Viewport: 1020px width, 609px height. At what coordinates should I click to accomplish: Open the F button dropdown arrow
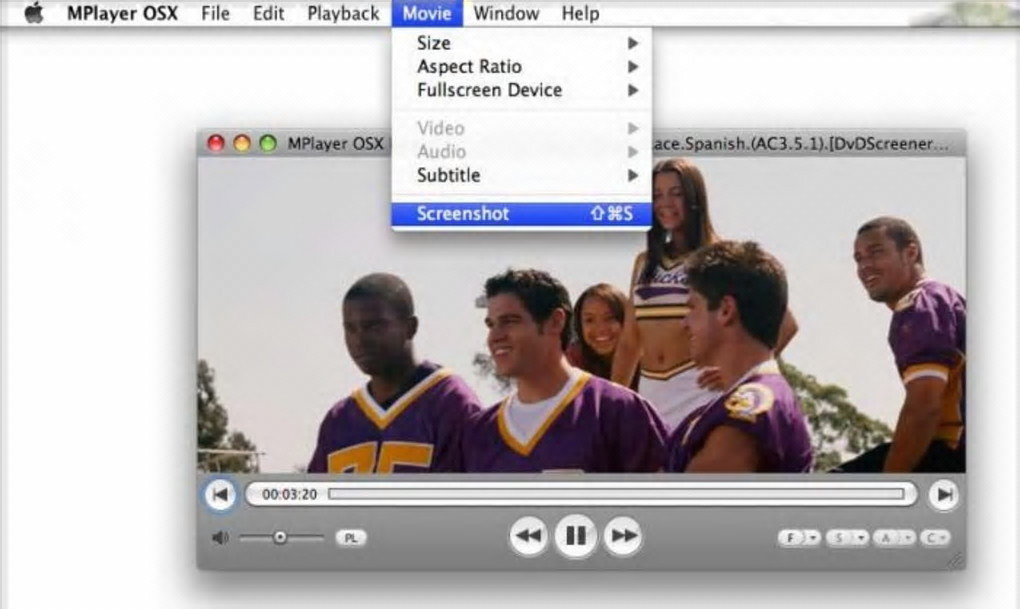tap(812, 538)
